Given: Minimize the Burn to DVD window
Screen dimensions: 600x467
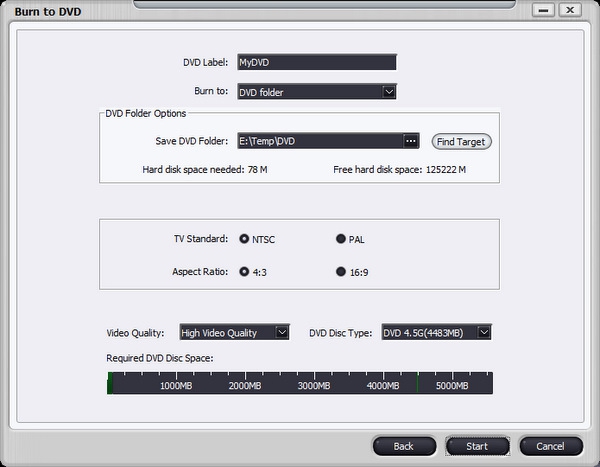Looking at the screenshot, I should pos(543,10).
